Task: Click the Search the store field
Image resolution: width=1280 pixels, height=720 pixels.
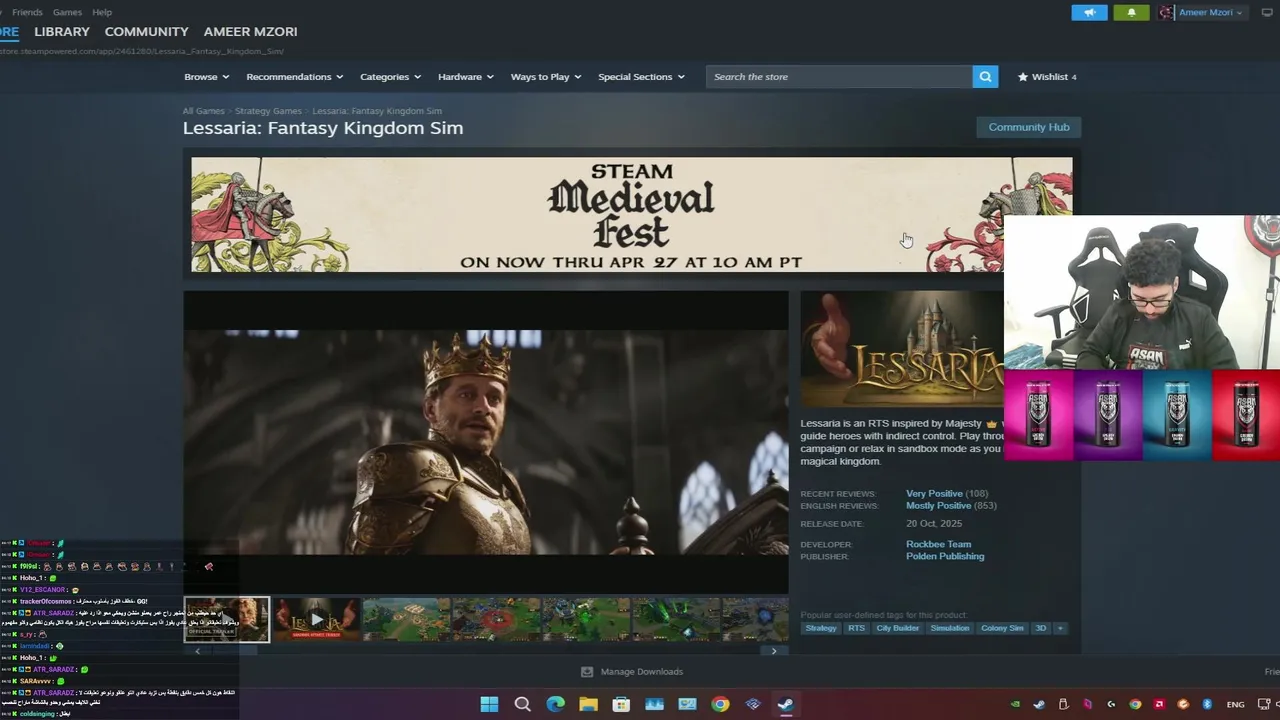Action: click(839, 77)
